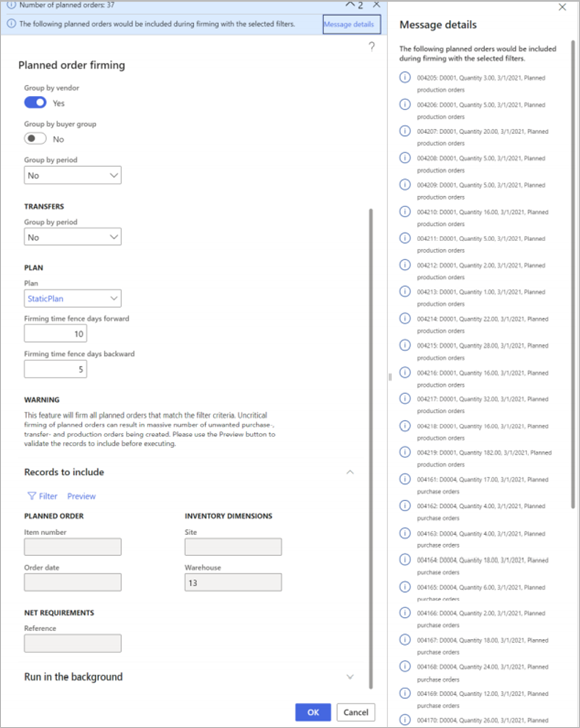580x728 pixels.
Task: Click the Site field
Action: click(233, 547)
